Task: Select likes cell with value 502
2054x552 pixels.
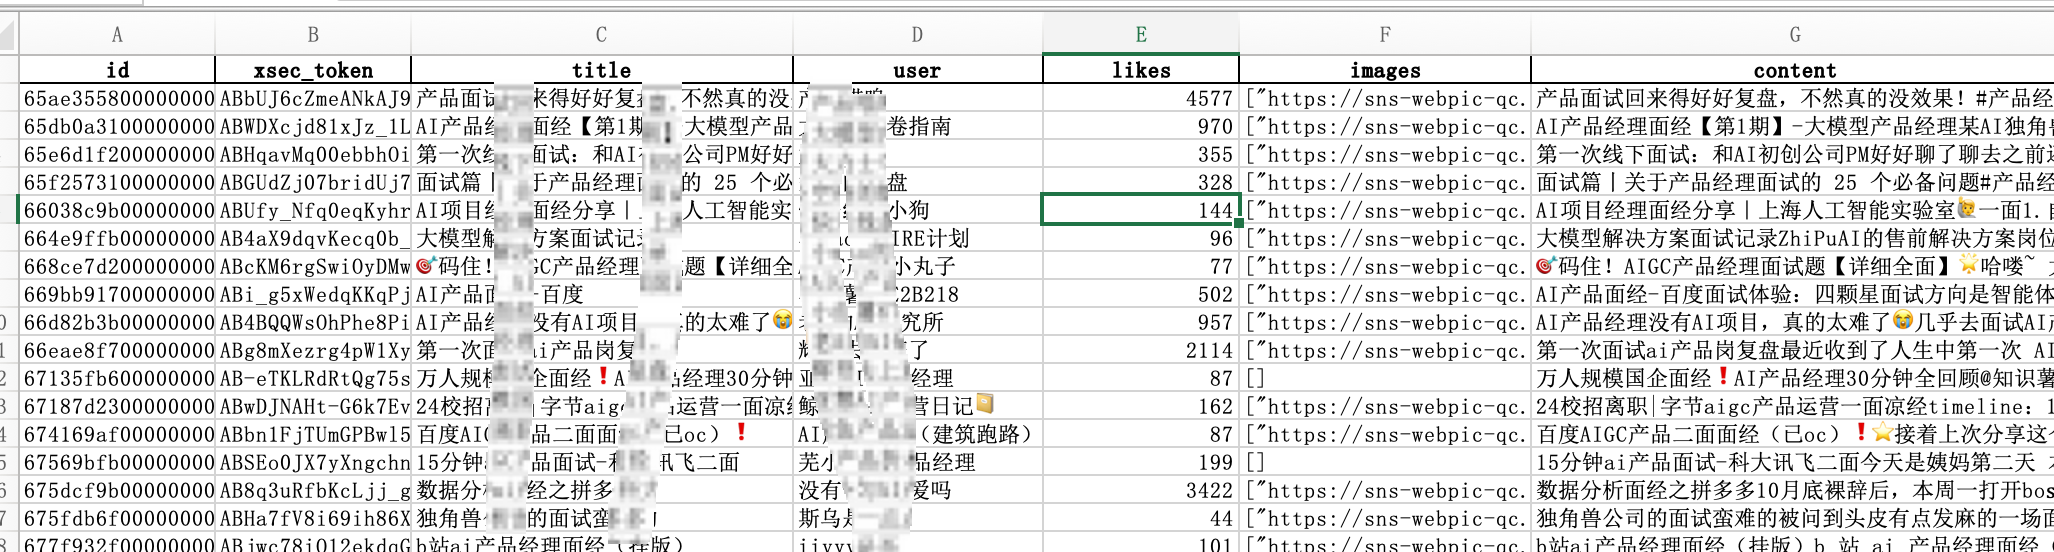Action: coord(1141,294)
